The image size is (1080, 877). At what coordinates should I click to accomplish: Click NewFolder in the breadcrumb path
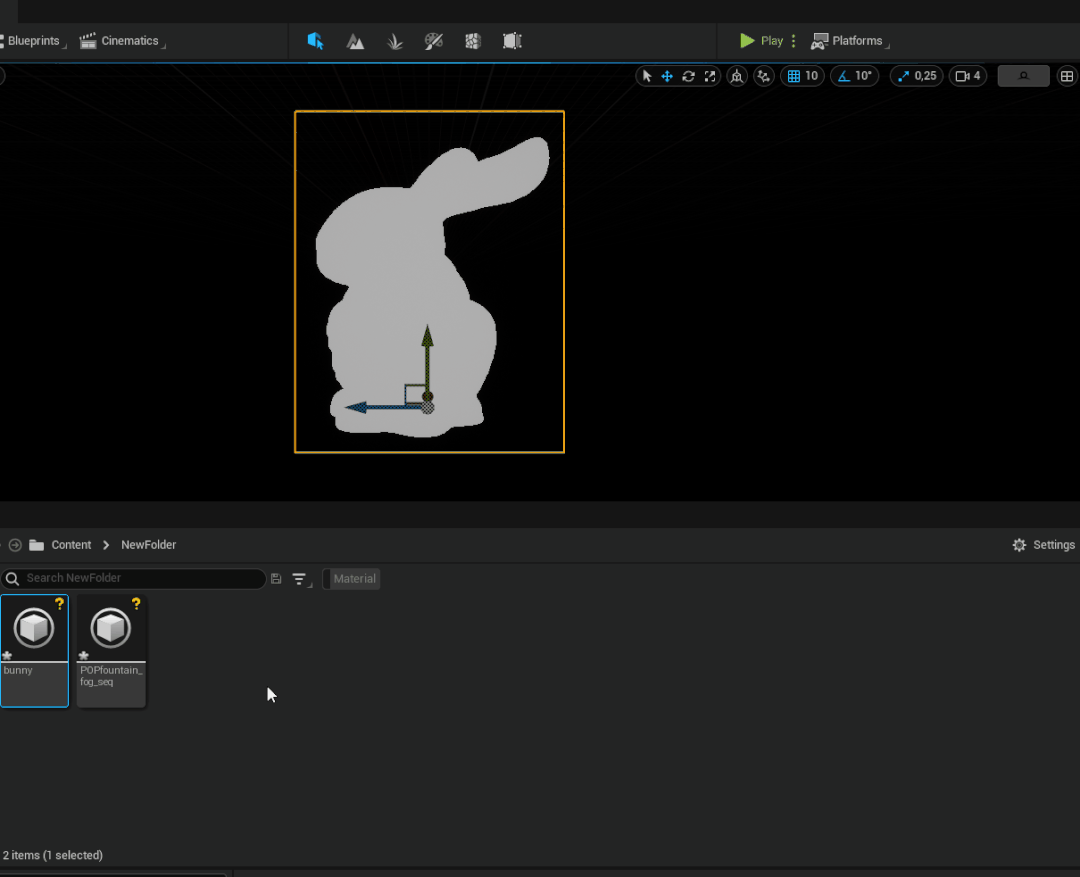point(148,545)
